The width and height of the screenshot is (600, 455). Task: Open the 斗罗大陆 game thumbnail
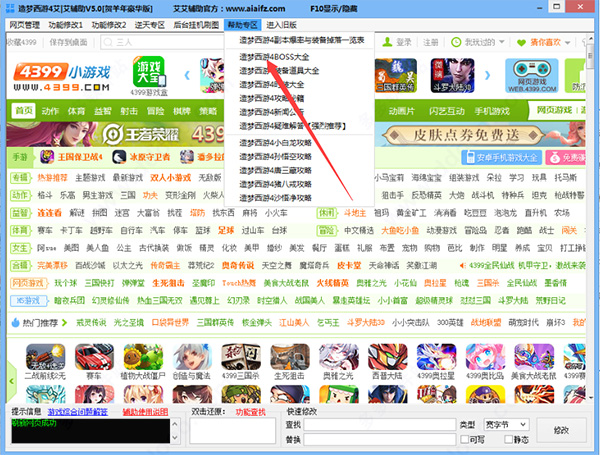pyautogui.click(x=452, y=75)
